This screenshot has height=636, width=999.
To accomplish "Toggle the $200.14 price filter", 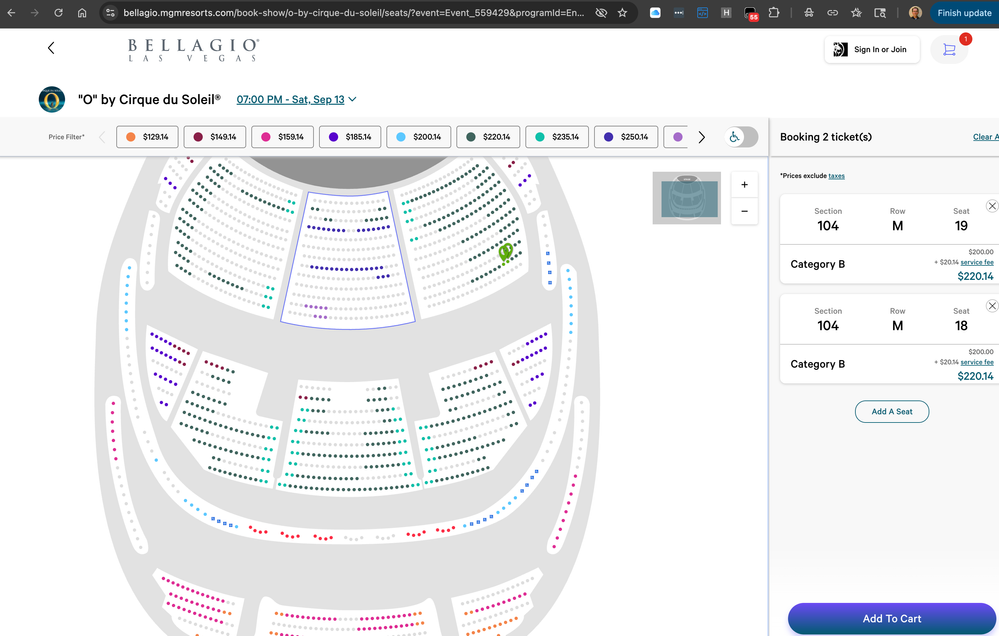I will tap(418, 137).
